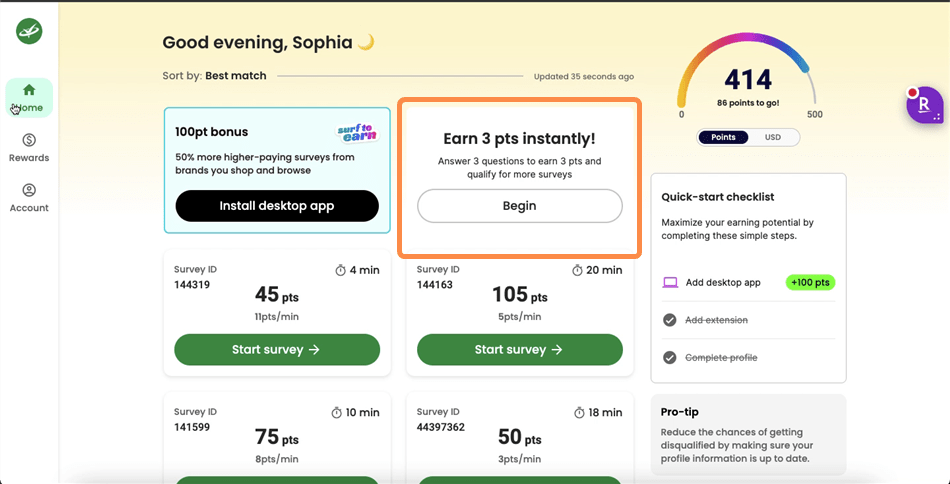Screen dimensions: 950x484
Task: Click the timer icon on 18 min survey
Action: point(579,413)
